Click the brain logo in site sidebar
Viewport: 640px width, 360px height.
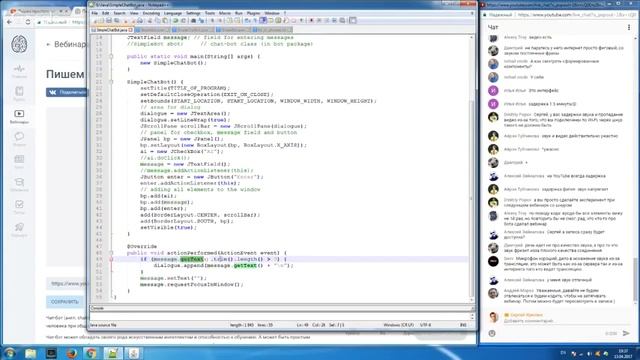pos(19,44)
